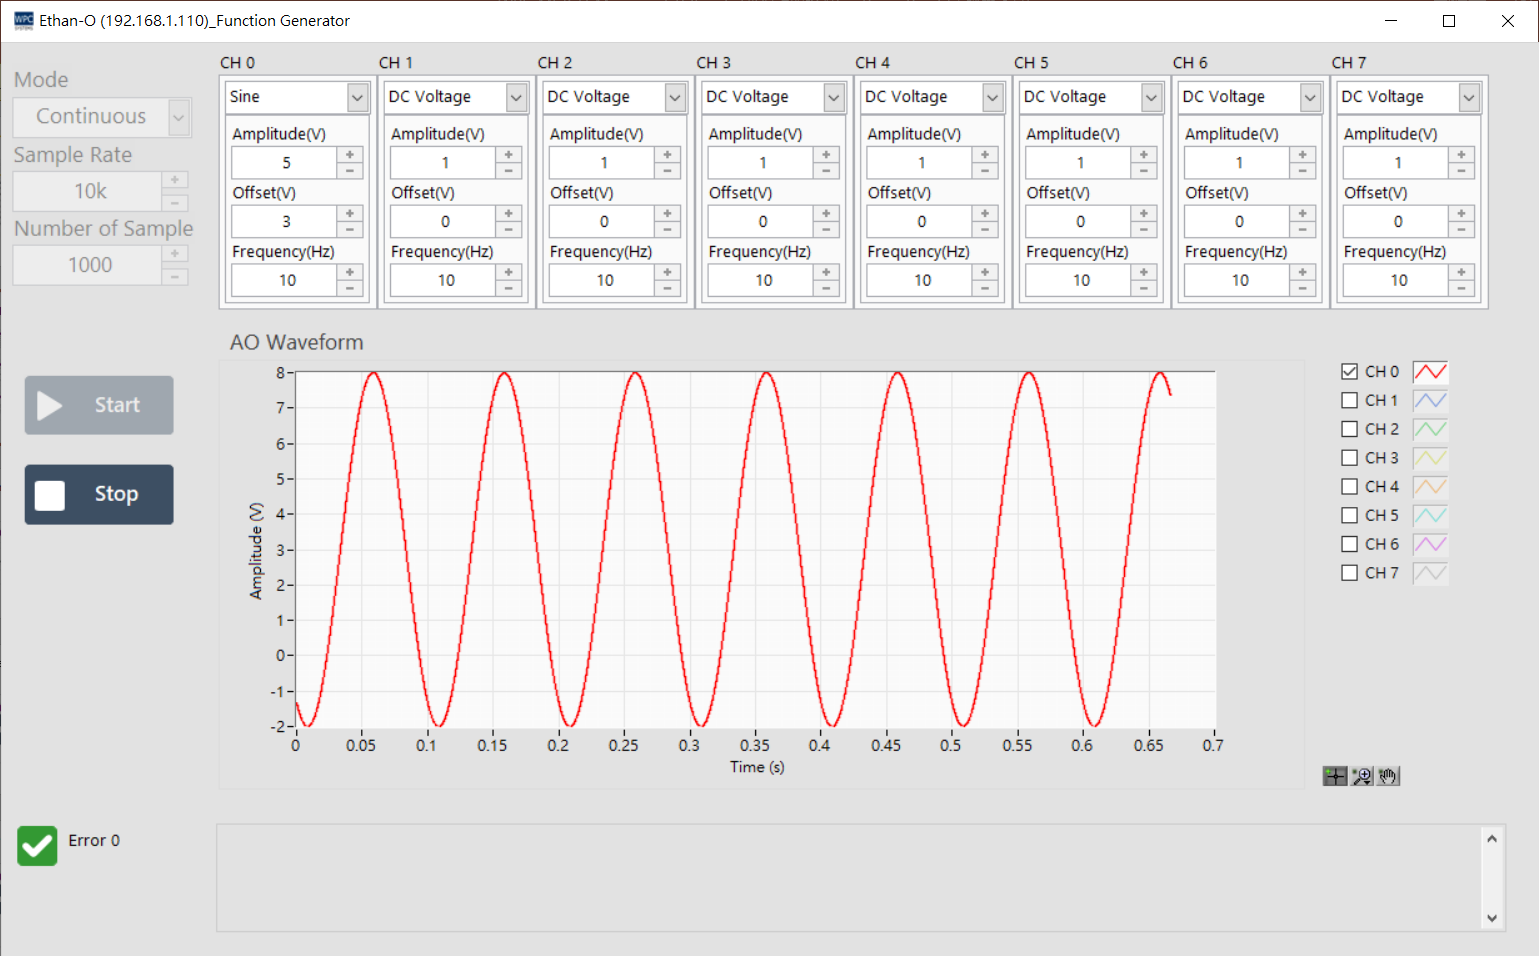The height and width of the screenshot is (956, 1539).
Task: Hide the CH 0 trace by unchecking it
Action: 1348,371
